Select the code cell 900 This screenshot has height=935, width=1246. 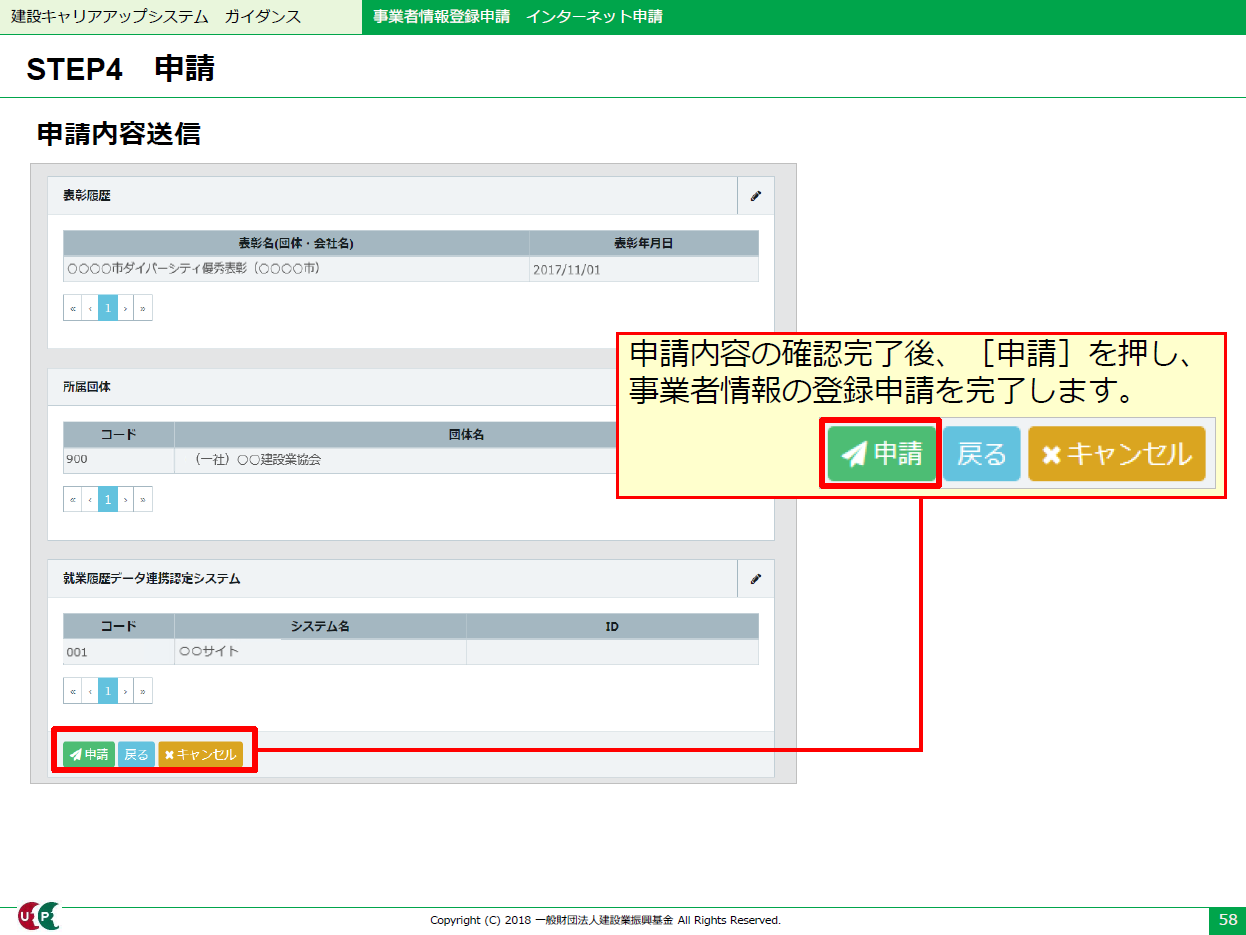pos(119,460)
